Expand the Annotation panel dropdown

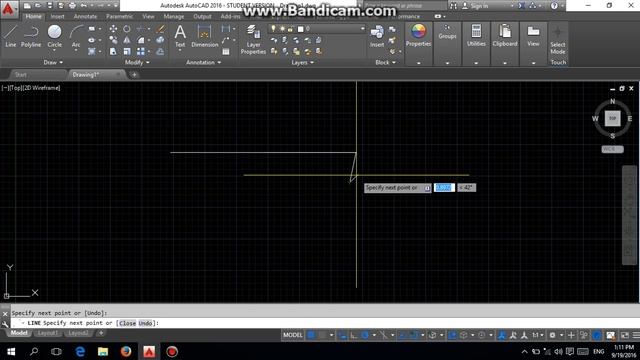[x=203, y=62]
